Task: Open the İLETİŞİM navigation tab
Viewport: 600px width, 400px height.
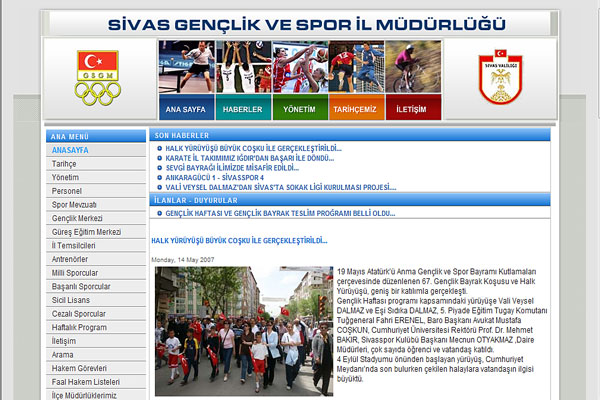Action: pyautogui.click(x=413, y=108)
